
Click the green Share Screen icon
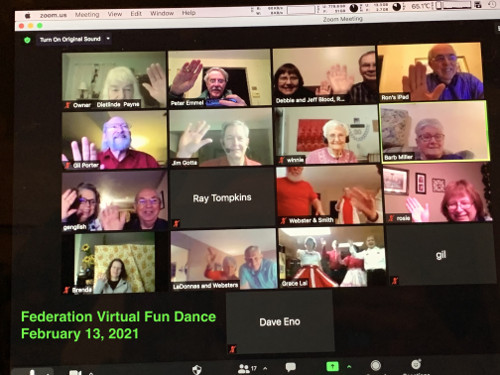[332, 366]
